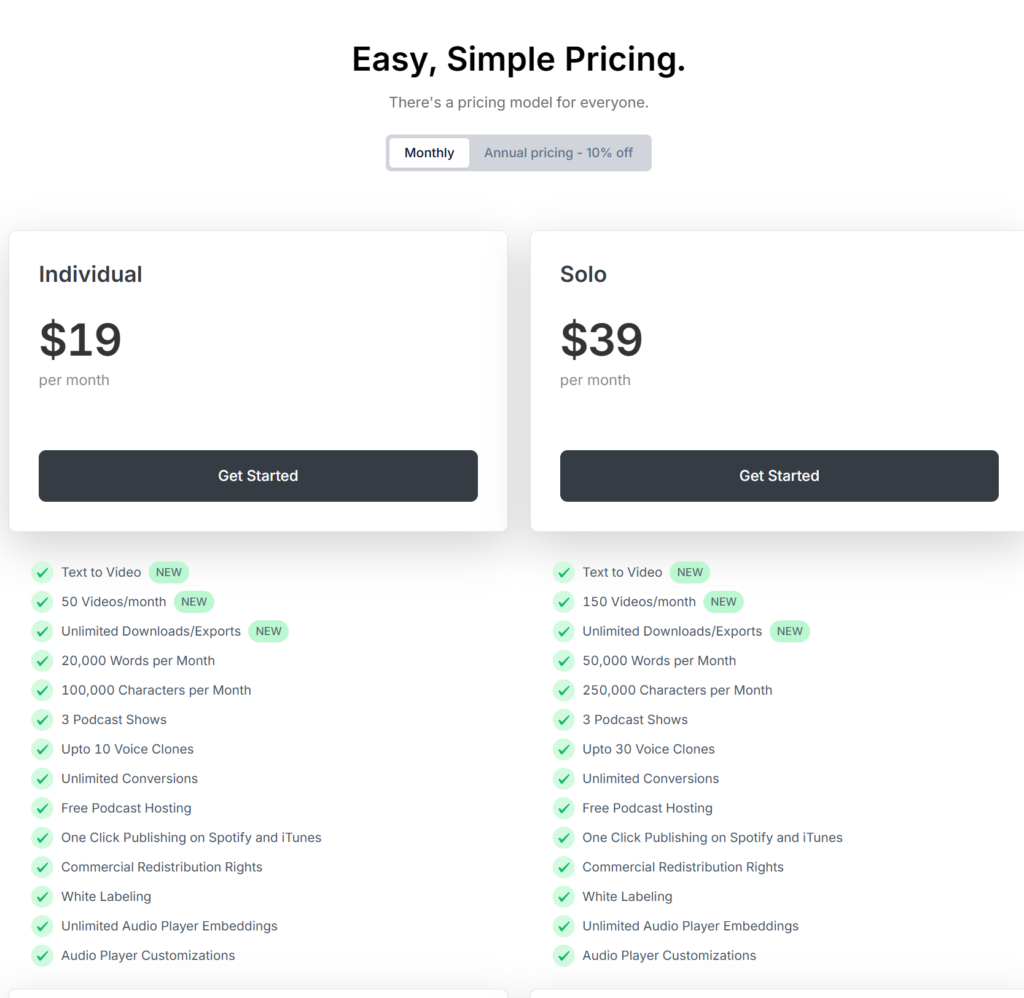1024x998 pixels.
Task: Click checkmark icon beside Individual Text to Video
Action: click(42, 572)
